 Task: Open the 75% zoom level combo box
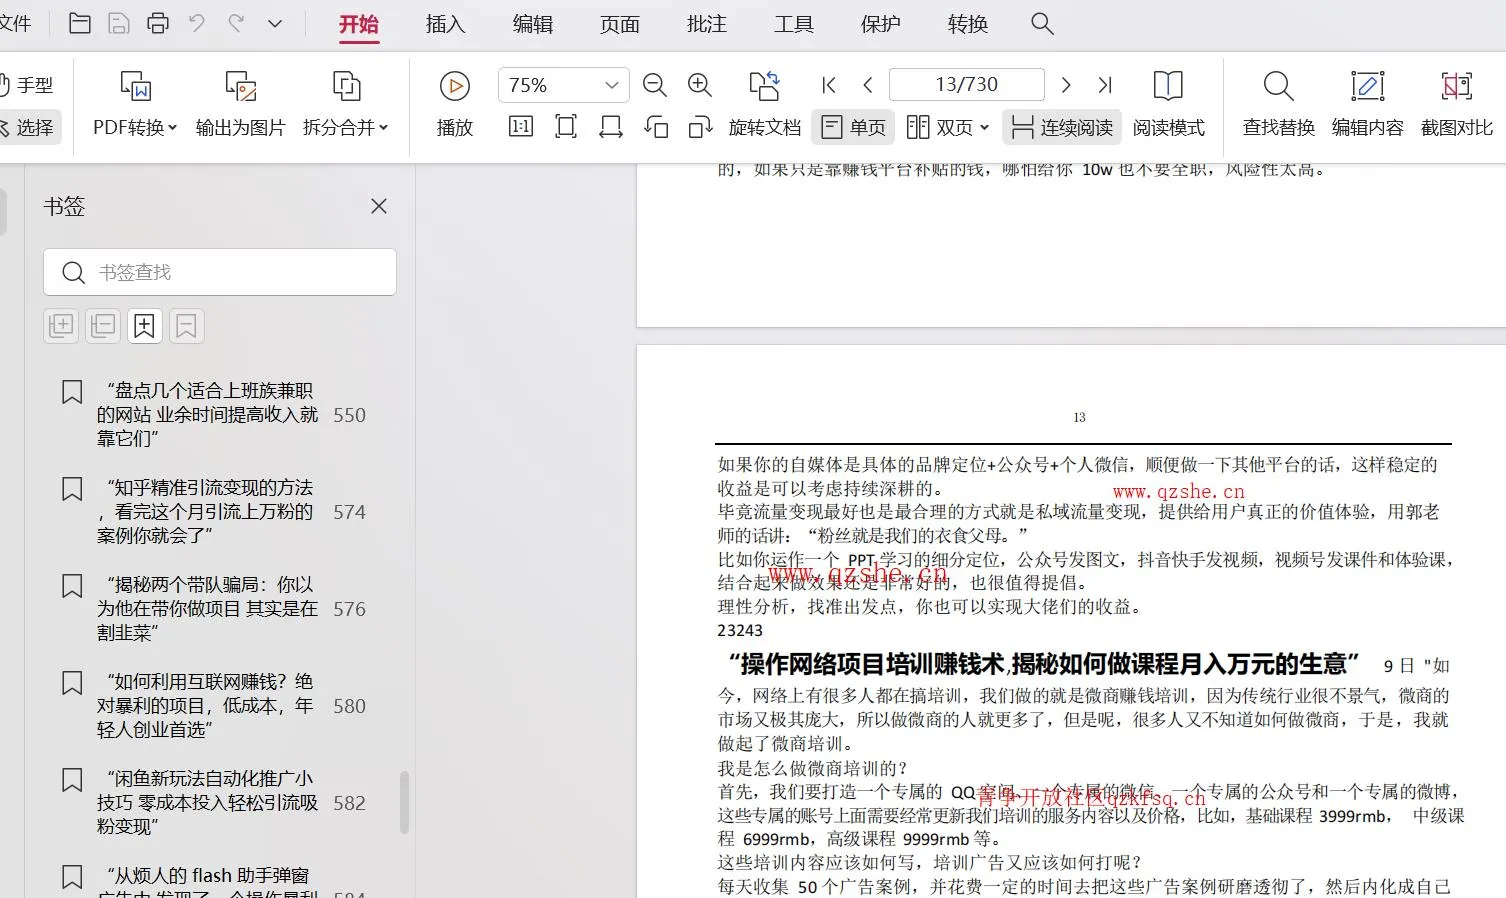click(x=563, y=85)
